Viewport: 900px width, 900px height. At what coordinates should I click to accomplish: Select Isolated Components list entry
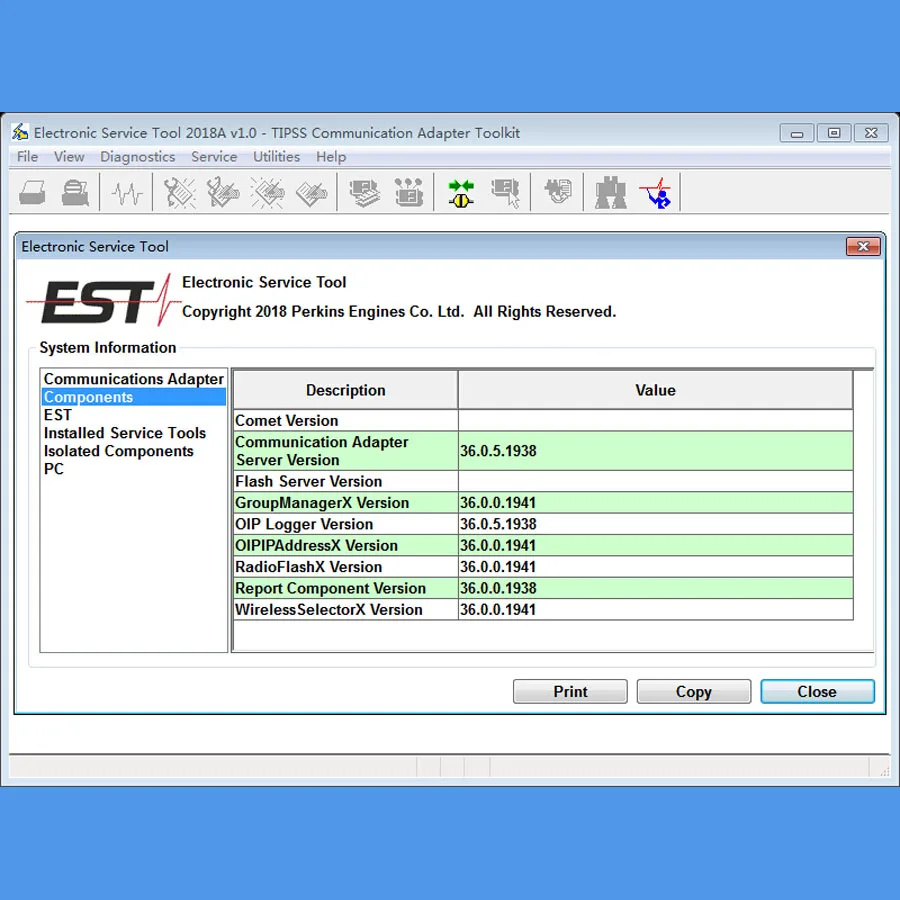[134, 451]
